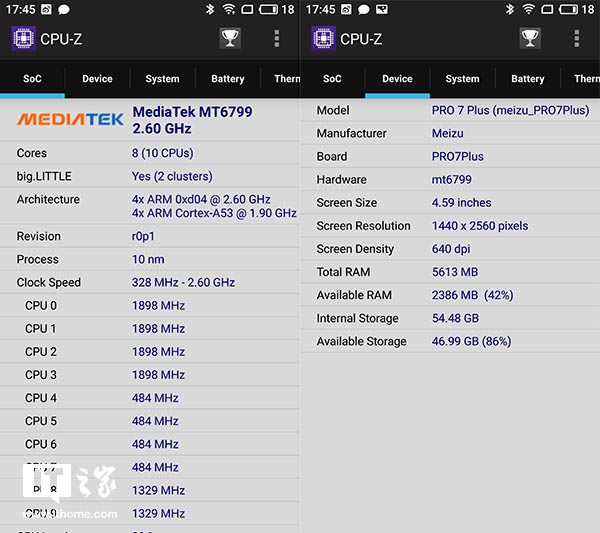Tap CPU-Z app logo in right screen
The height and width of the screenshot is (533, 600).
pos(323,38)
